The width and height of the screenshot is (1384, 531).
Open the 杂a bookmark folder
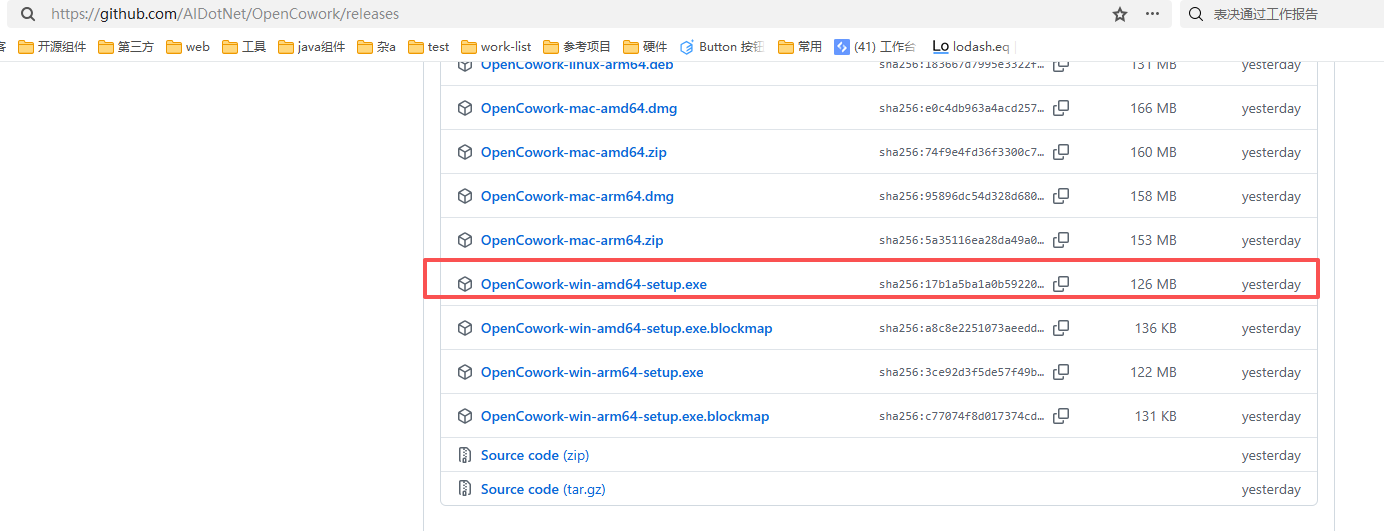tap(377, 47)
